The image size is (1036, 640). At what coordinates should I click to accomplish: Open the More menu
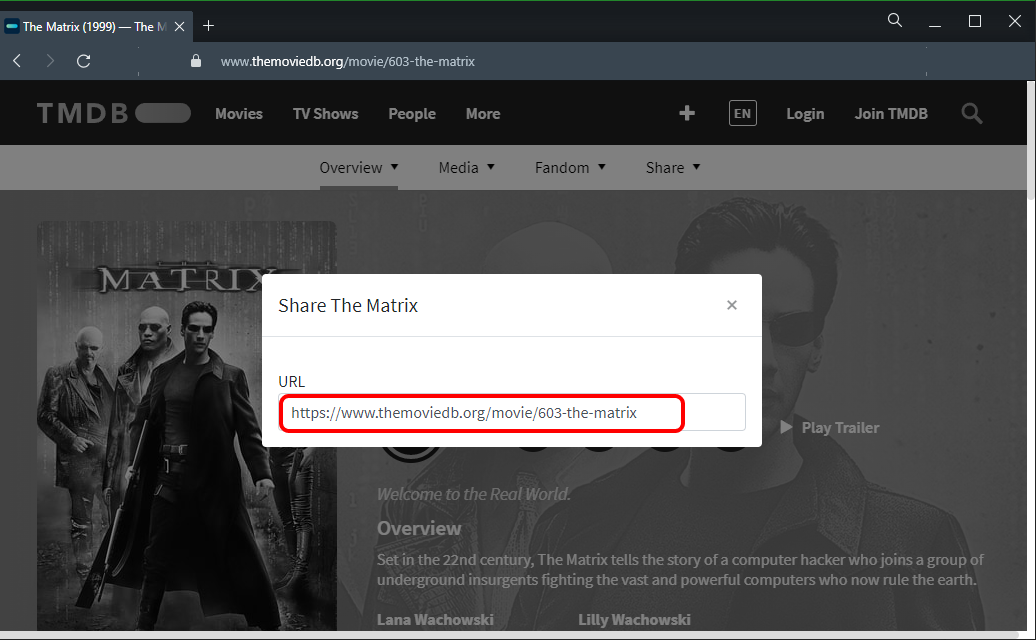tap(483, 114)
